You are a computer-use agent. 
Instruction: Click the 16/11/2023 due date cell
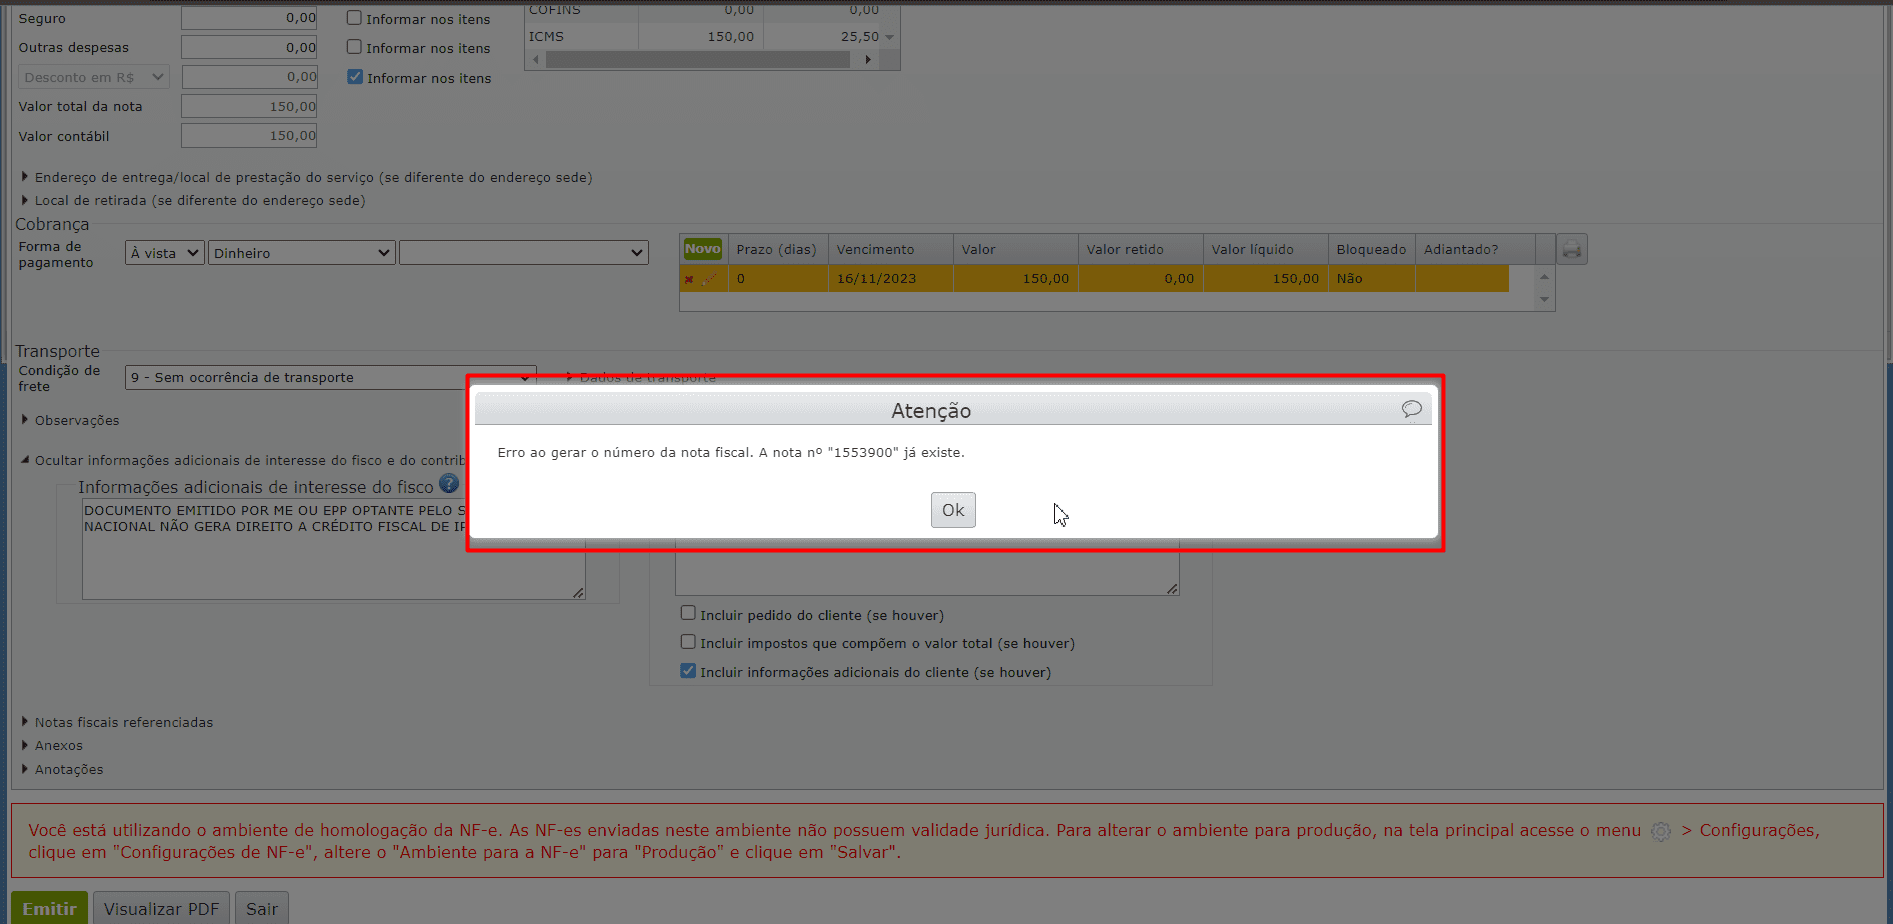point(891,279)
